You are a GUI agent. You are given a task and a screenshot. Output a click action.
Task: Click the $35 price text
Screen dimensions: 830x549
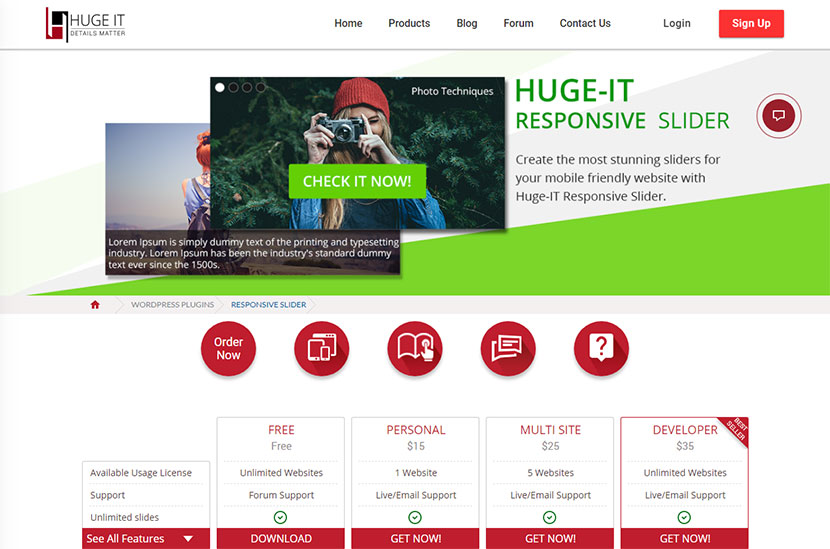(685, 446)
